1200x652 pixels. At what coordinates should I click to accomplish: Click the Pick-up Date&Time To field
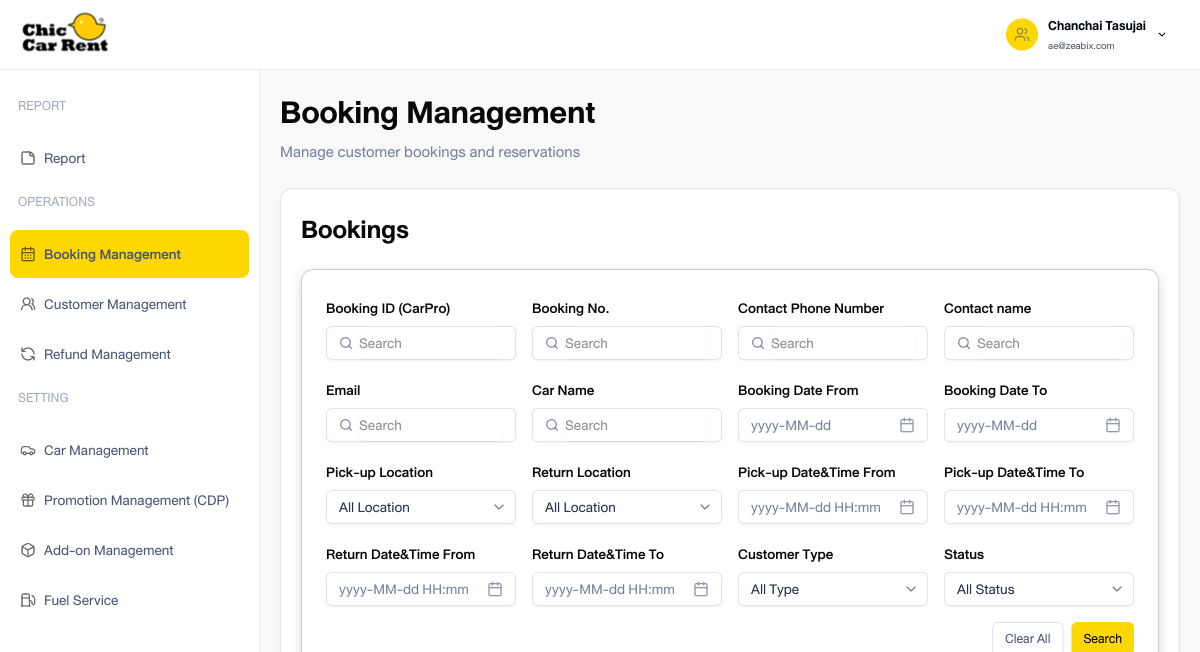(x=1039, y=507)
